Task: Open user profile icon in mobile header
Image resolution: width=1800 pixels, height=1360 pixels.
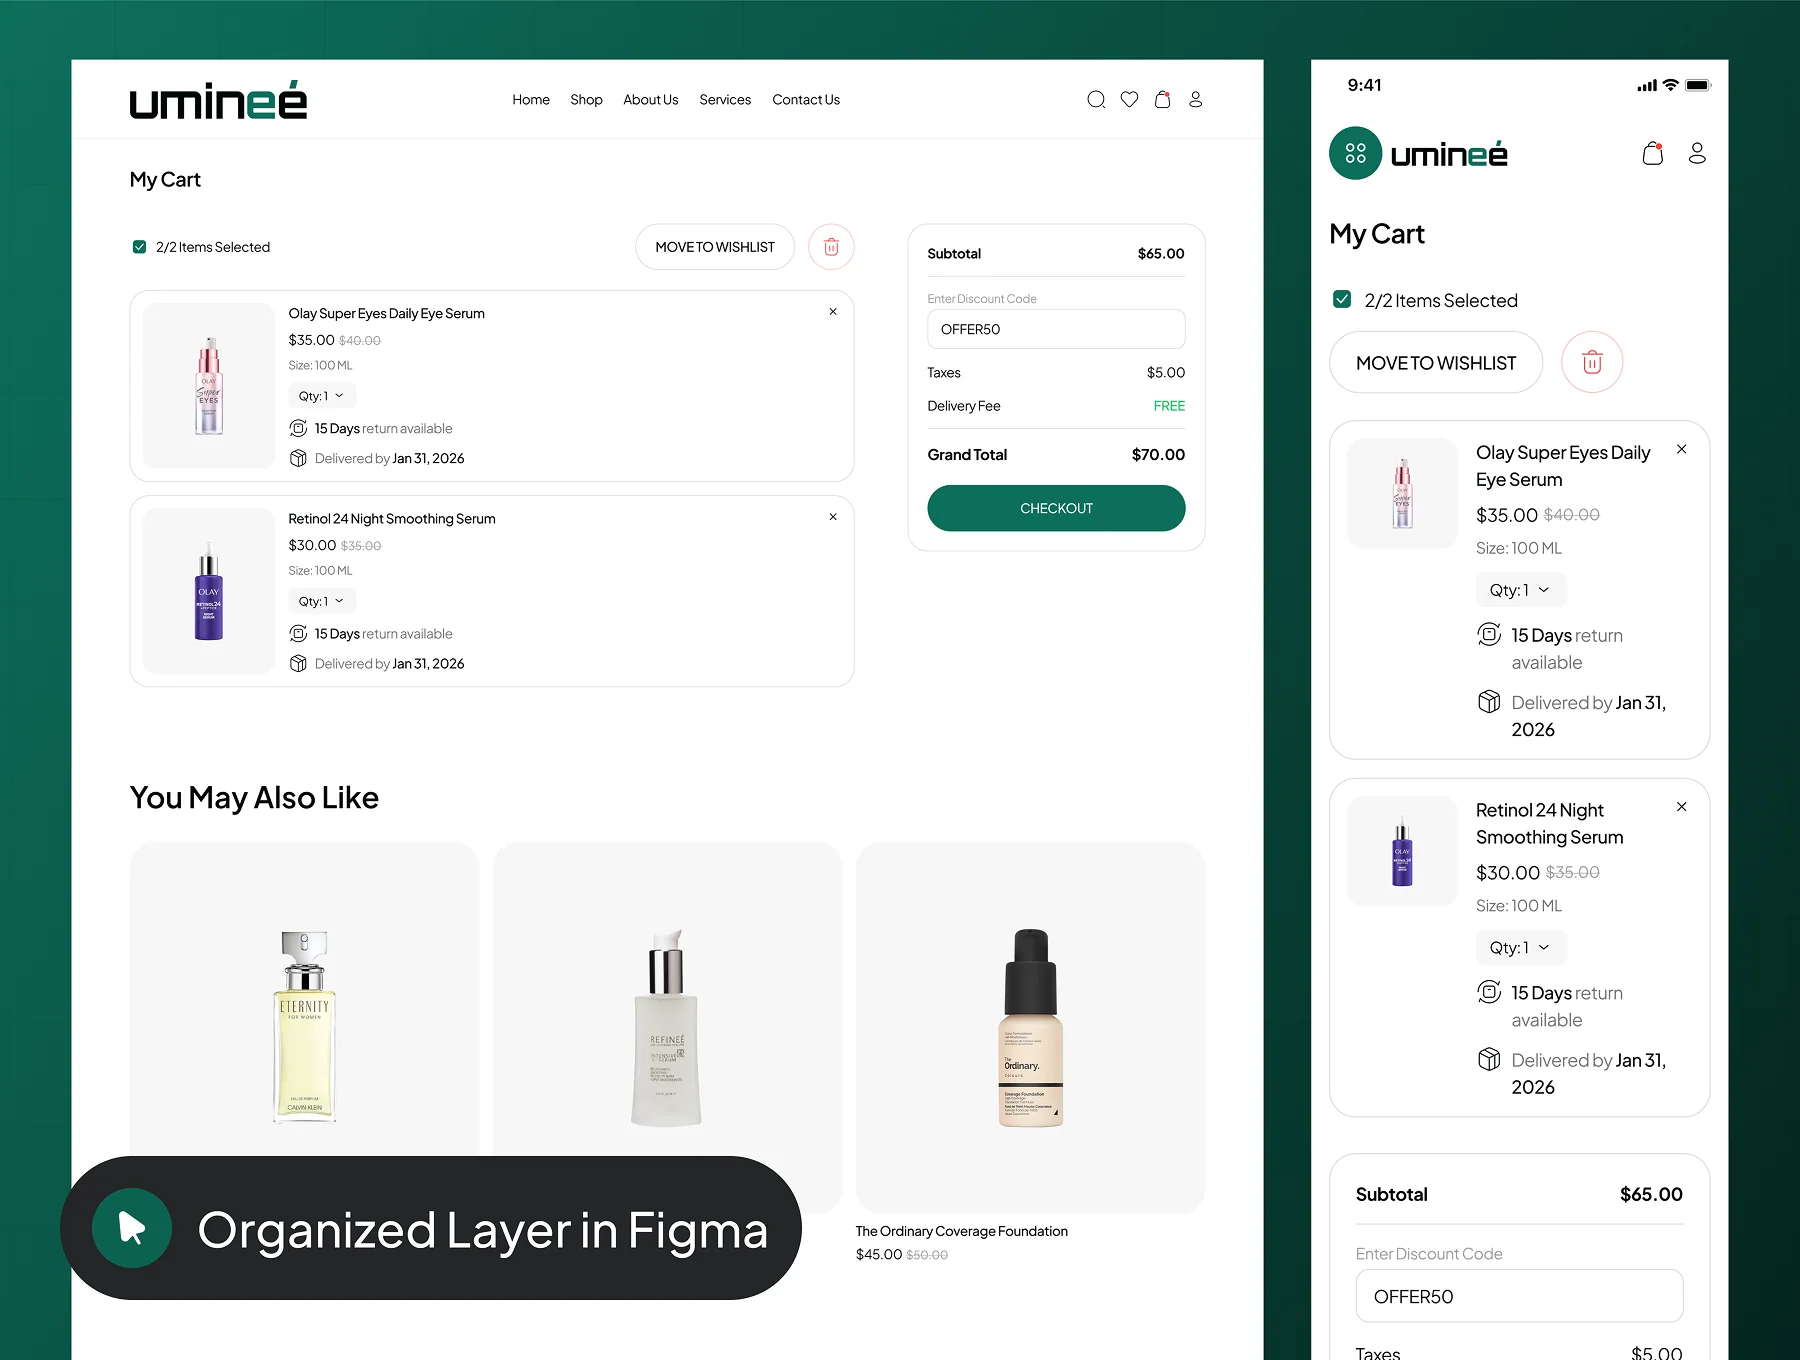Action: pyautogui.click(x=1697, y=153)
